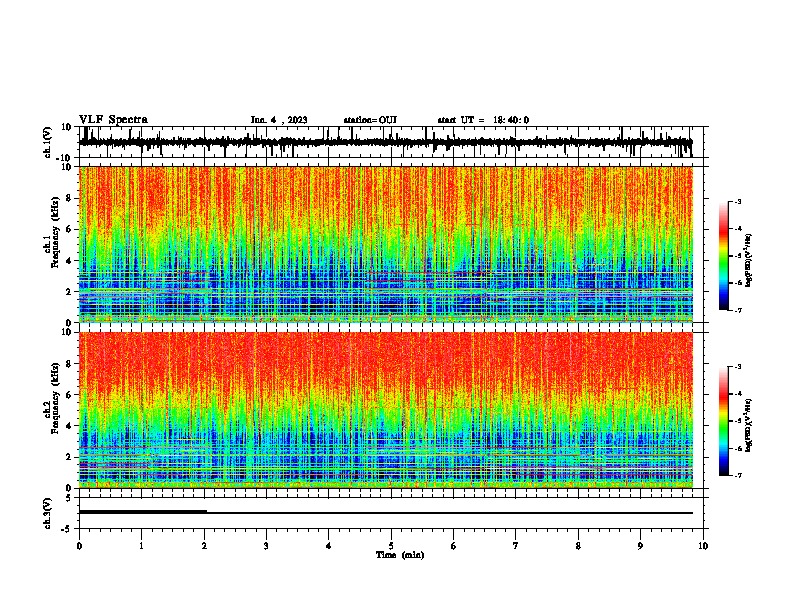Click the 'start UT = 18:40:0' header text
This screenshot has width=792, height=612.
coord(483,120)
